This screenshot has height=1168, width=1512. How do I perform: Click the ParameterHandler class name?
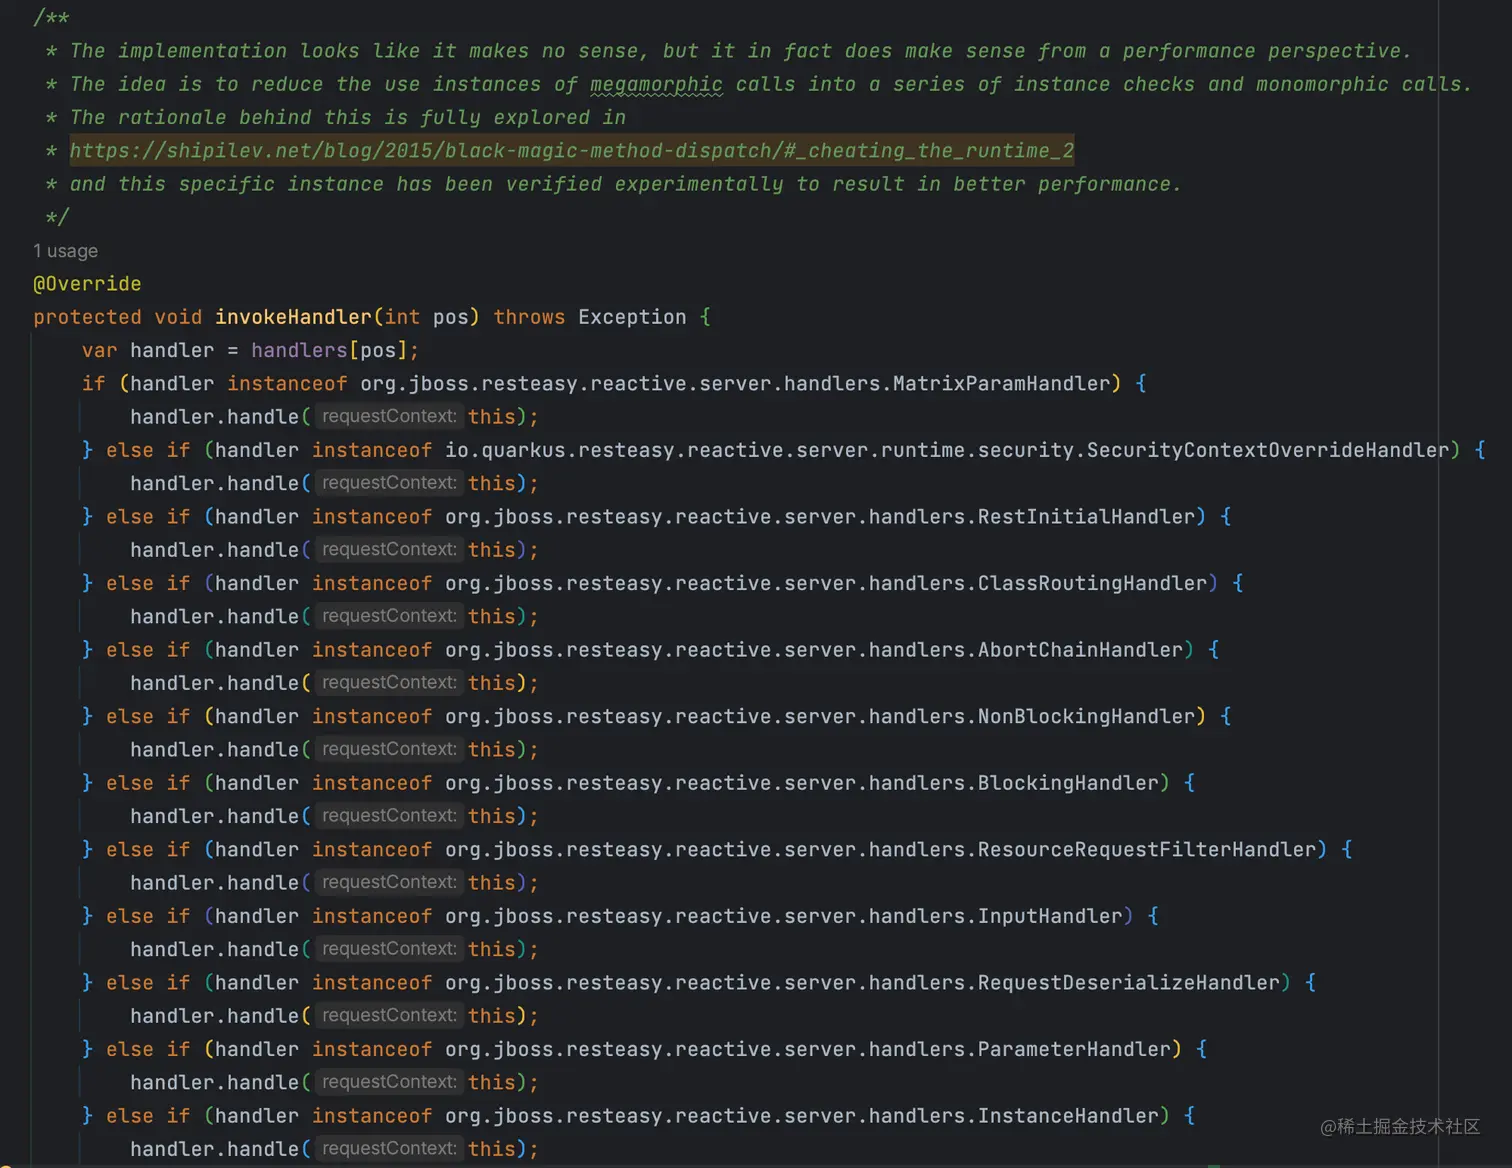click(1074, 1049)
